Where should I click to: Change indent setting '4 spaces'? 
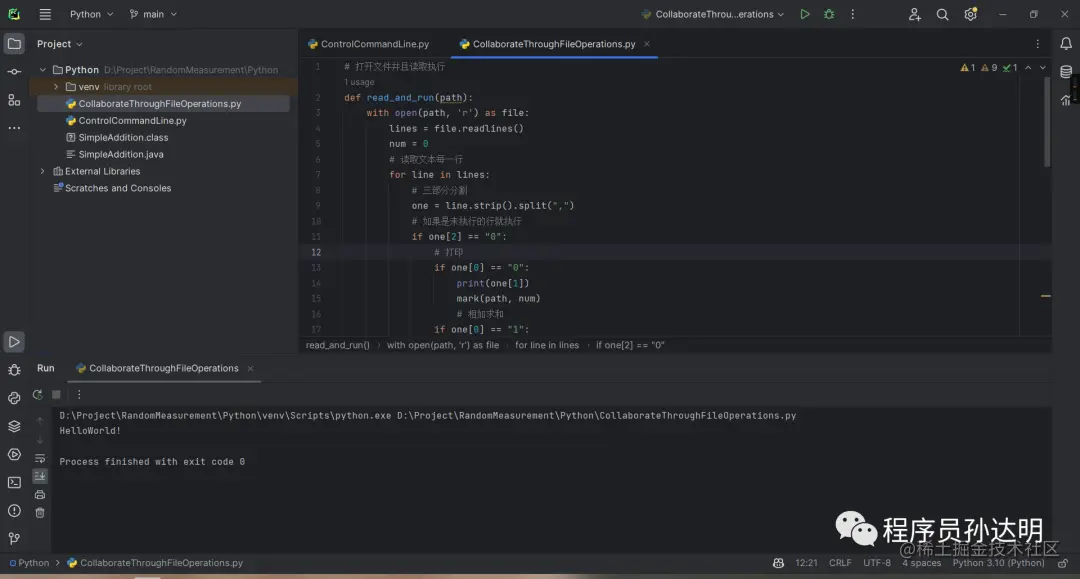click(x=922, y=562)
